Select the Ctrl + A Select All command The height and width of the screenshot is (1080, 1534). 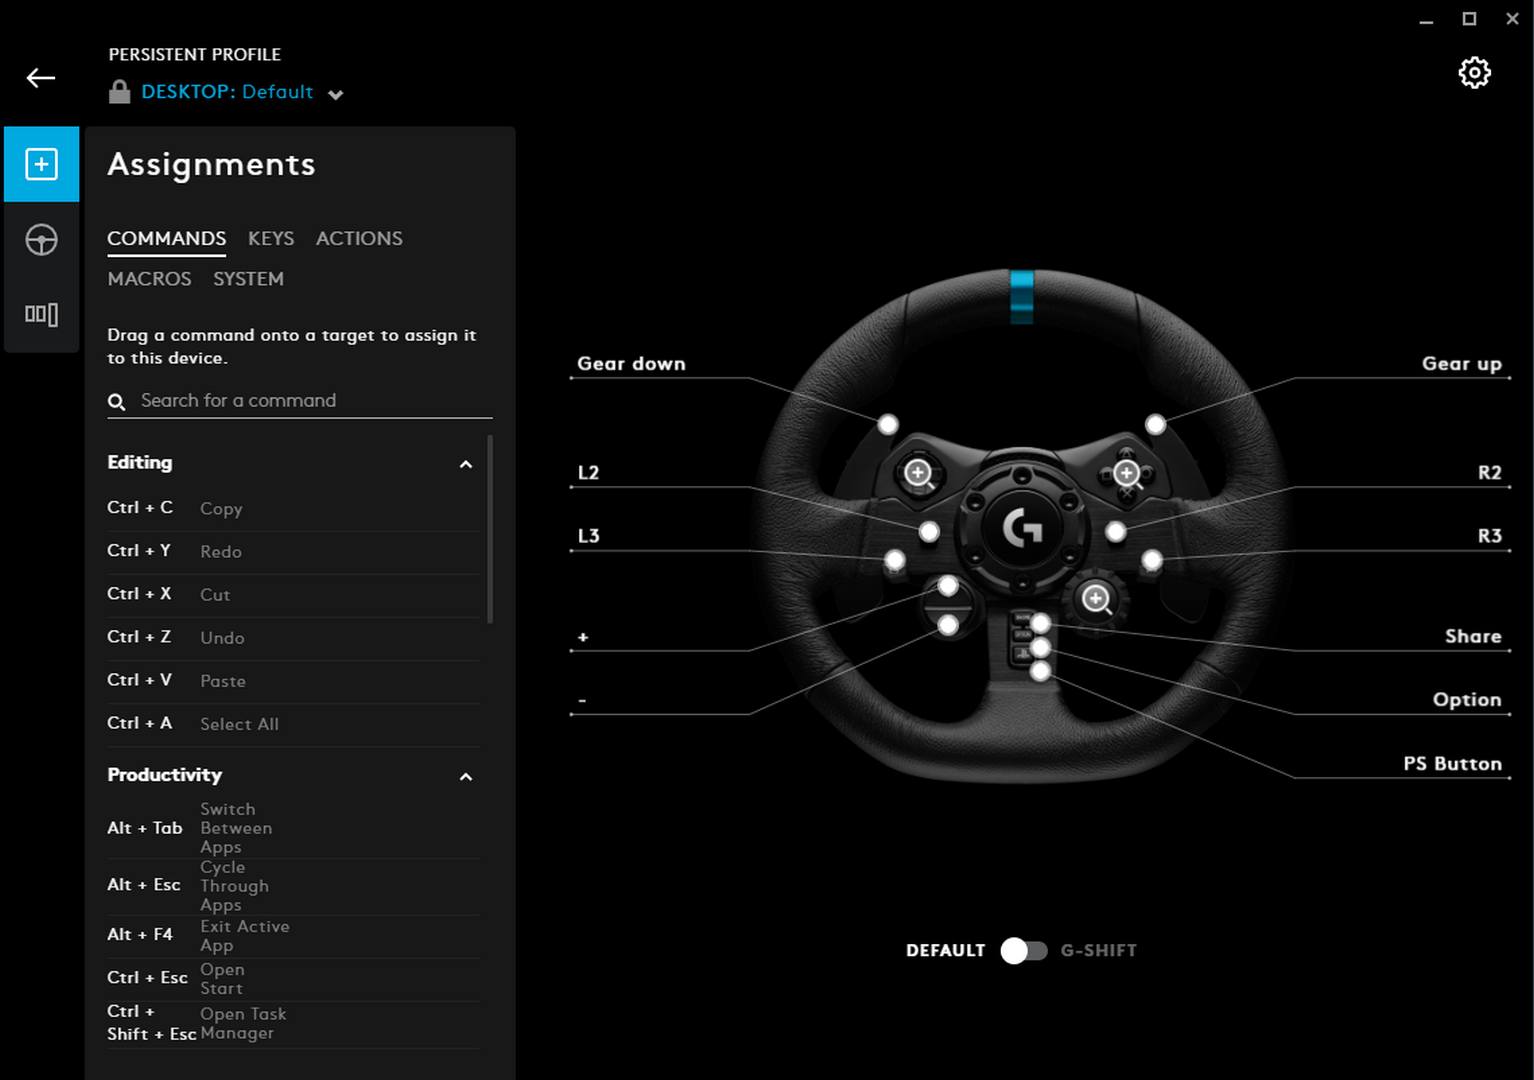click(293, 724)
